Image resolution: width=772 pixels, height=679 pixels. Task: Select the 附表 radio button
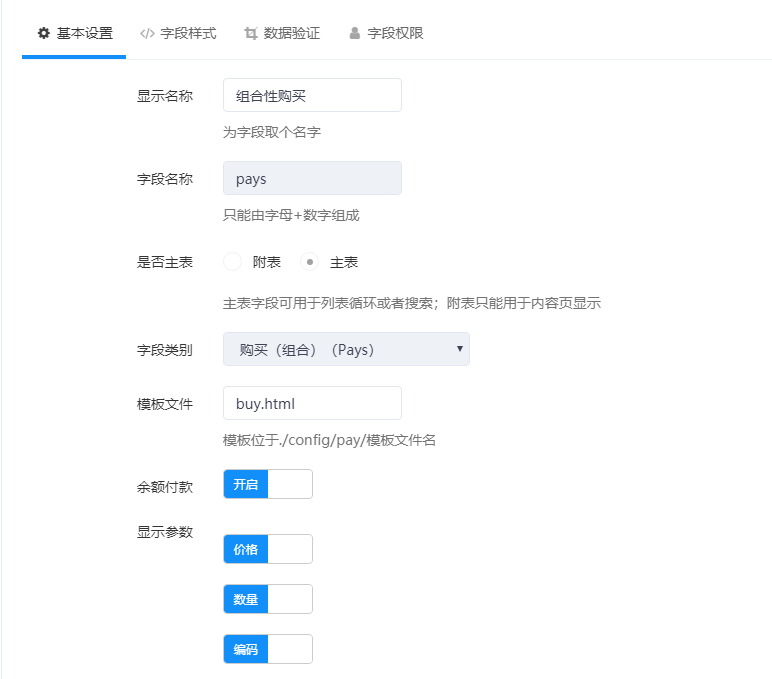(x=232, y=262)
